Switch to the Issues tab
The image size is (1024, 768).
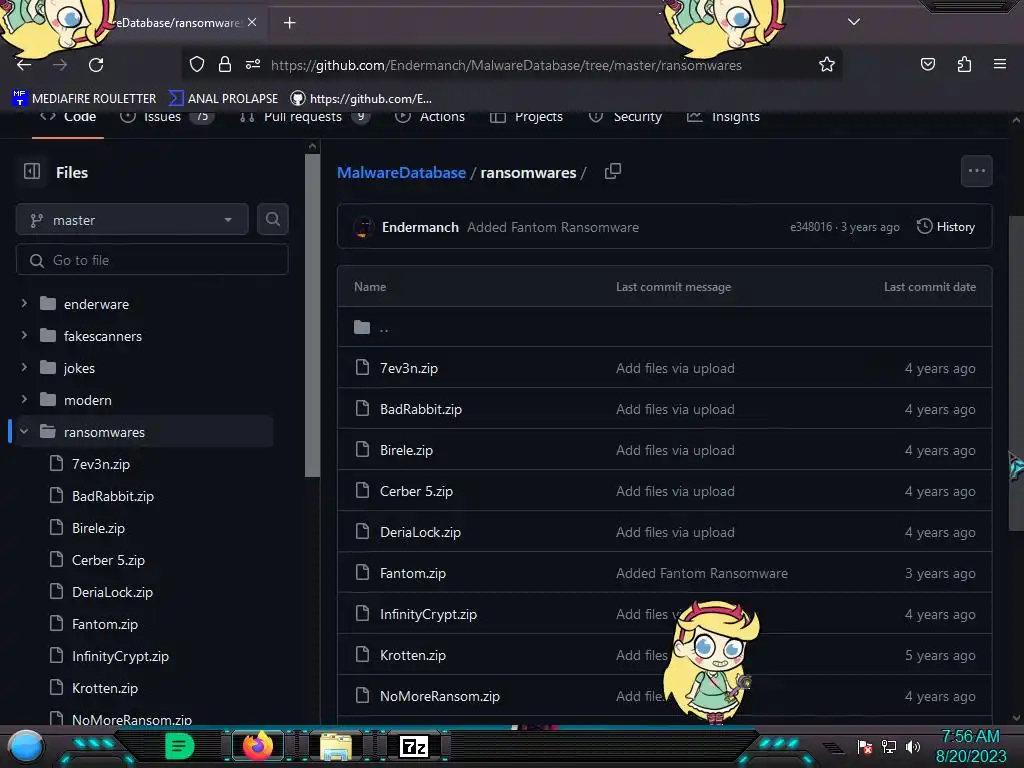[167, 117]
